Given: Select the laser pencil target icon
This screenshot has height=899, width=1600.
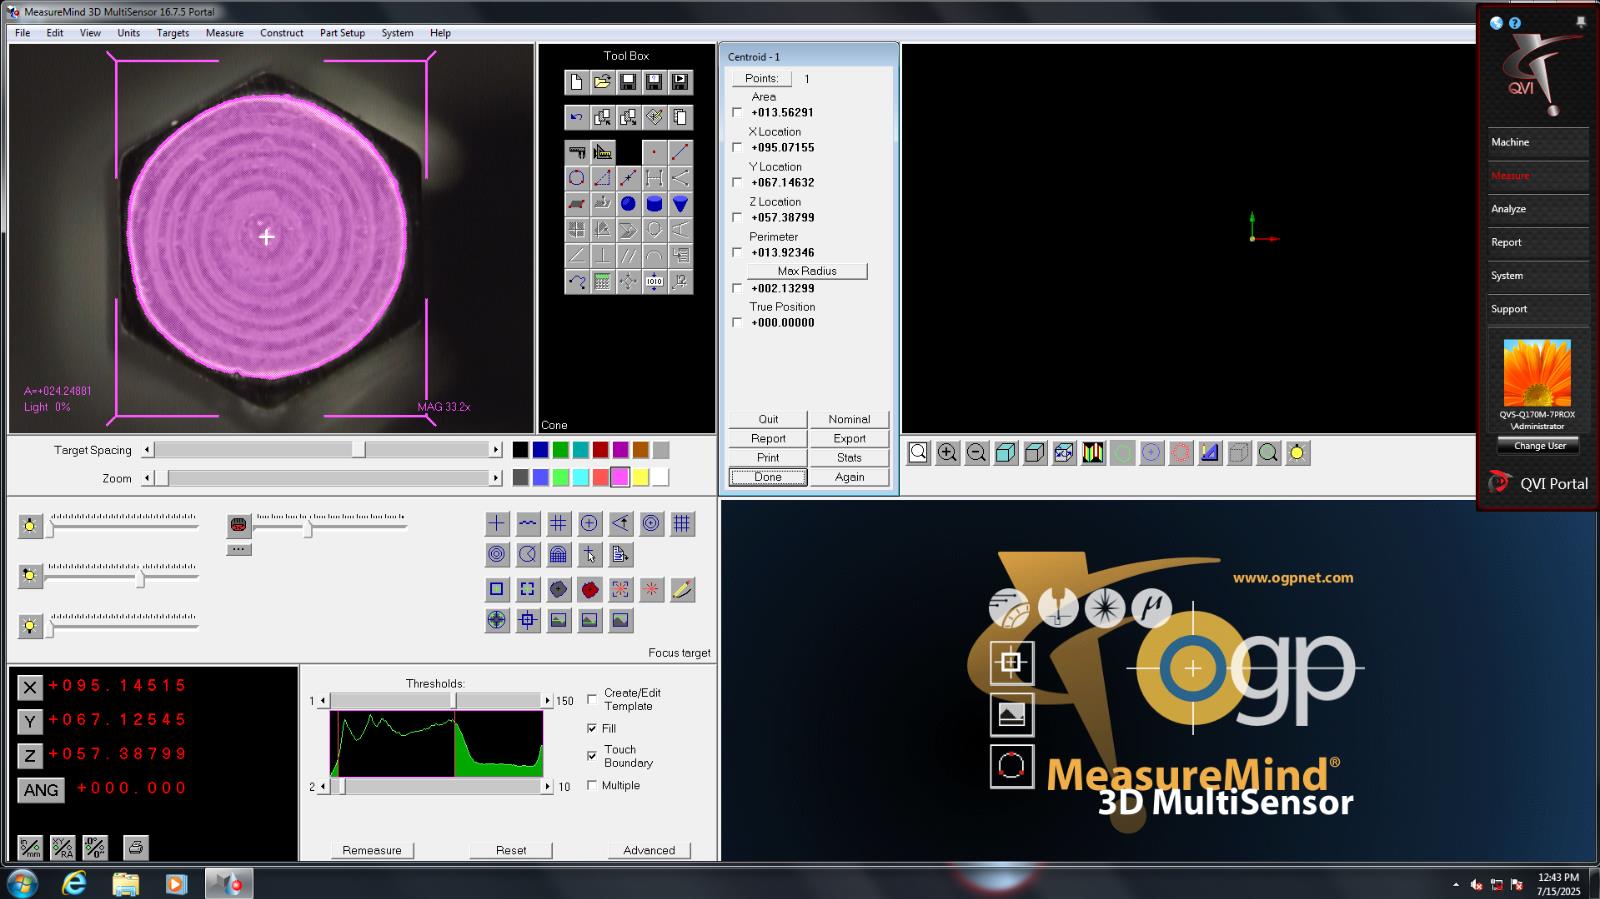Looking at the screenshot, I should [x=682, y=590].
